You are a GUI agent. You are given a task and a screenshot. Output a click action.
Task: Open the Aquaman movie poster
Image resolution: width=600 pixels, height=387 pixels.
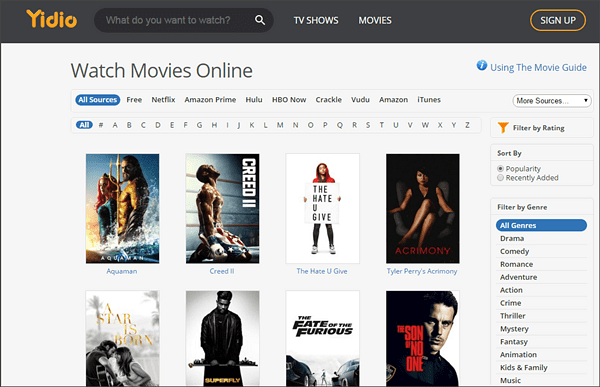pos(122,209)
